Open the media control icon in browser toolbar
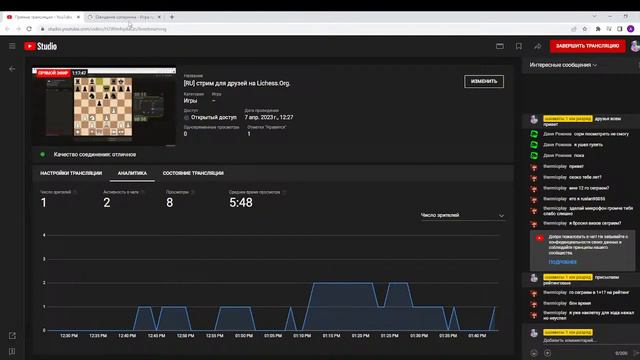Screen dimensions: 640x360 coord(609,29)
